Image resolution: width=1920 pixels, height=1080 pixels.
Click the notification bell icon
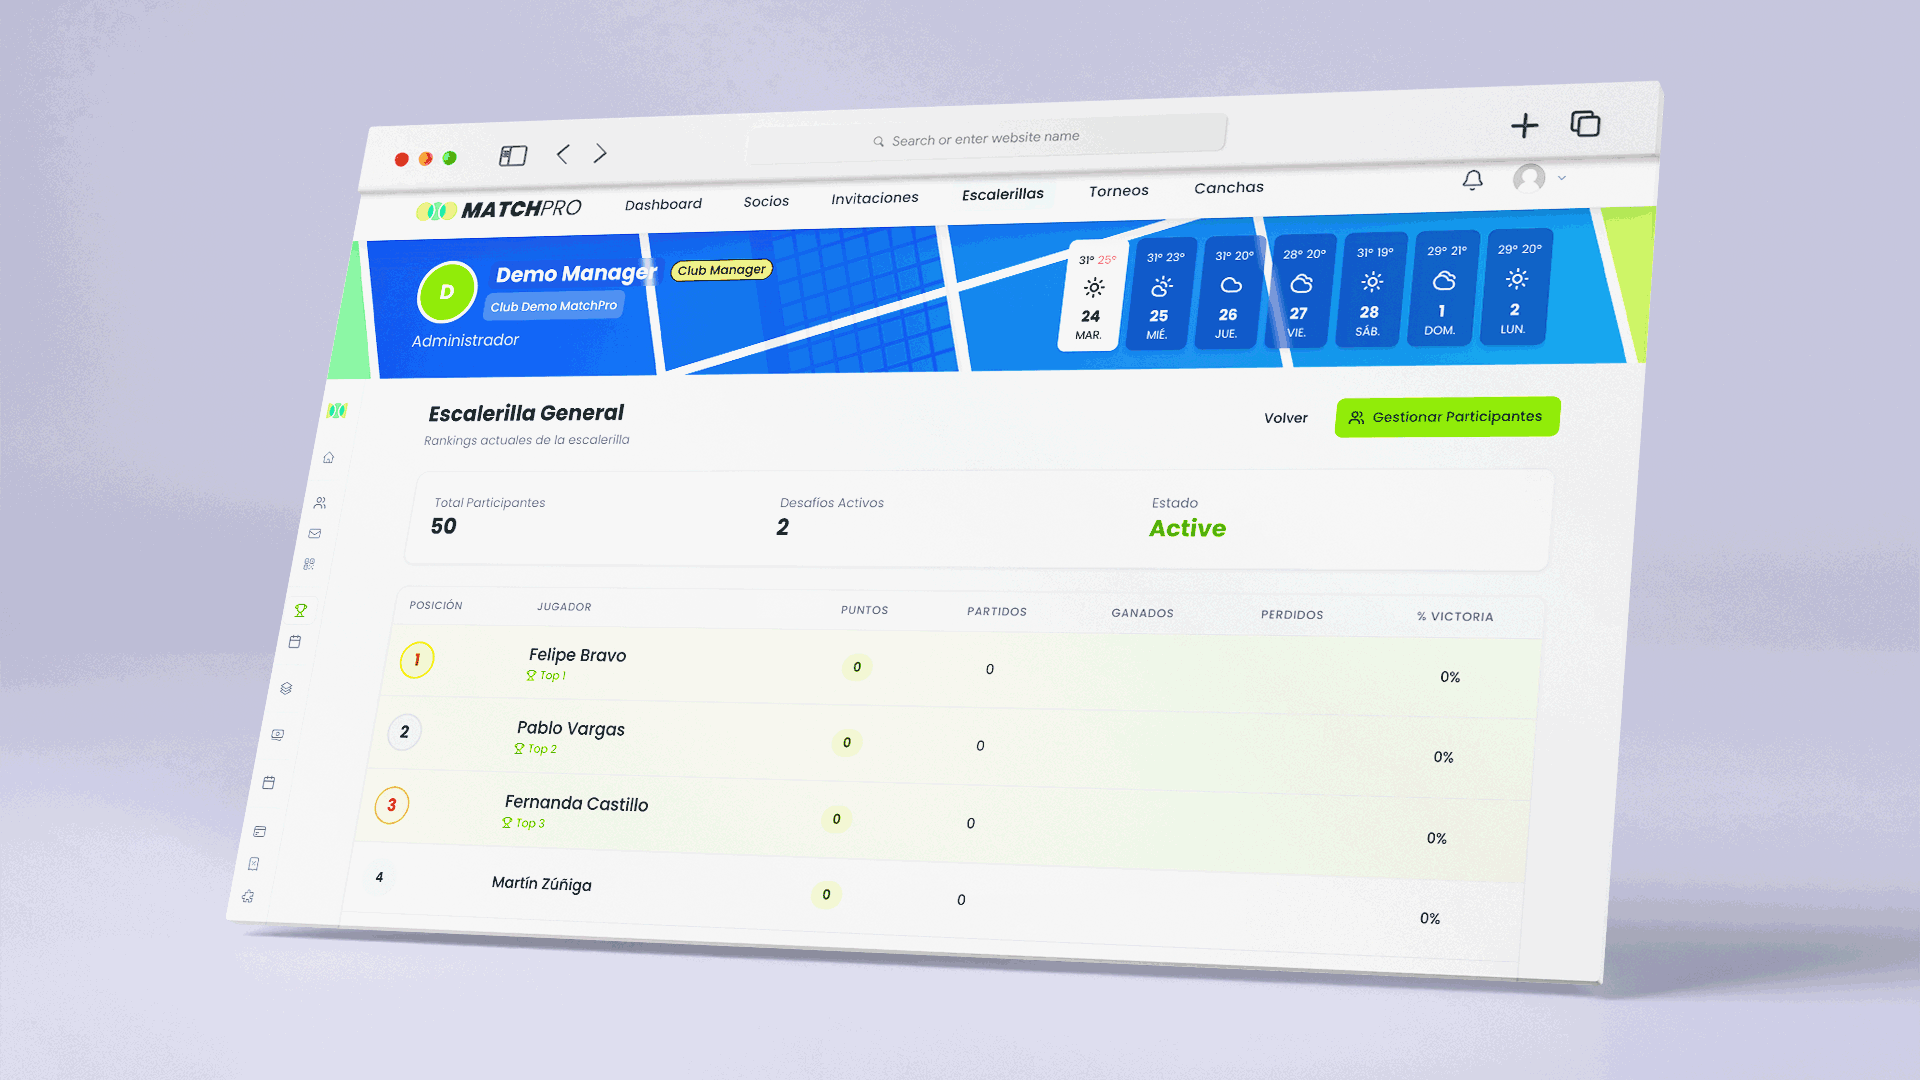pos(1472,180)
